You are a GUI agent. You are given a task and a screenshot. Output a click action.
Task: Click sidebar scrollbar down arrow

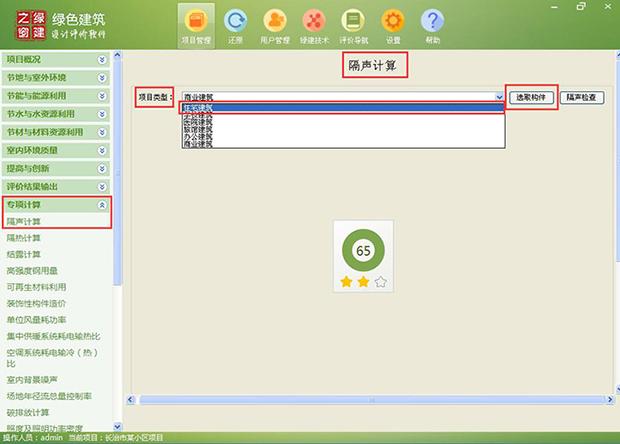117,427
